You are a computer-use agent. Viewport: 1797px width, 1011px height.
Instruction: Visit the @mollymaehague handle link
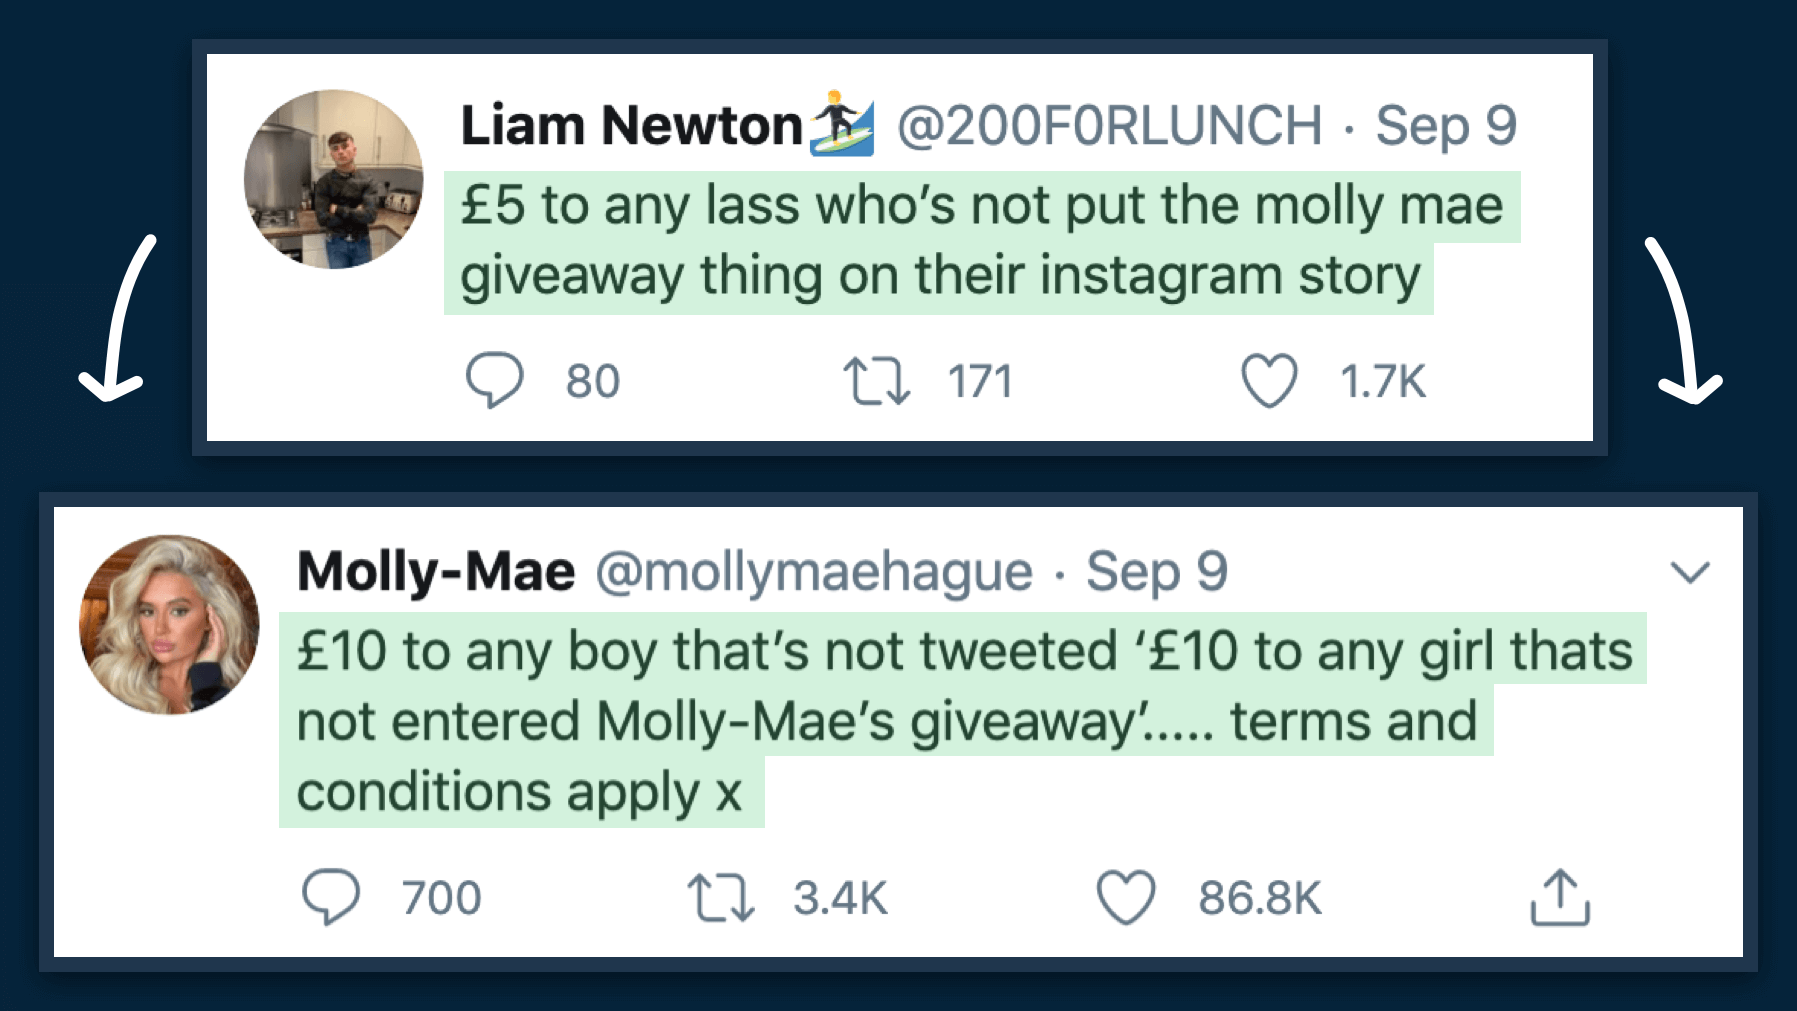[814, 572]
